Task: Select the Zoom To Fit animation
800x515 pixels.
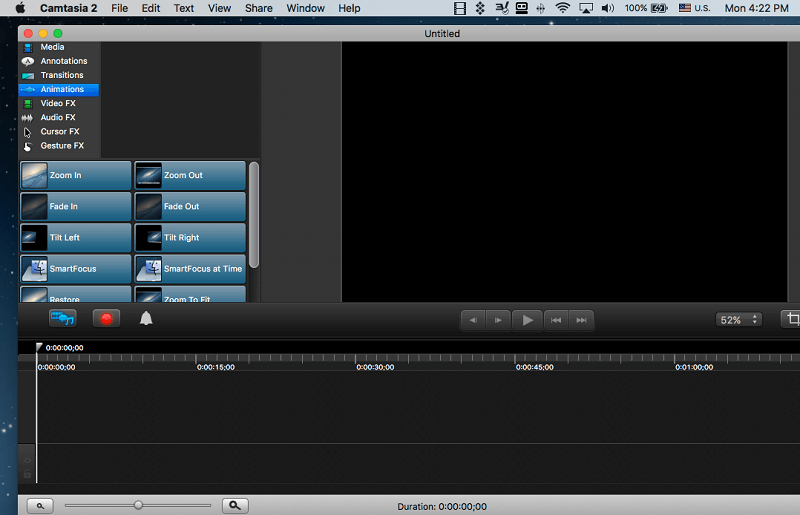Action: [190, 295]
